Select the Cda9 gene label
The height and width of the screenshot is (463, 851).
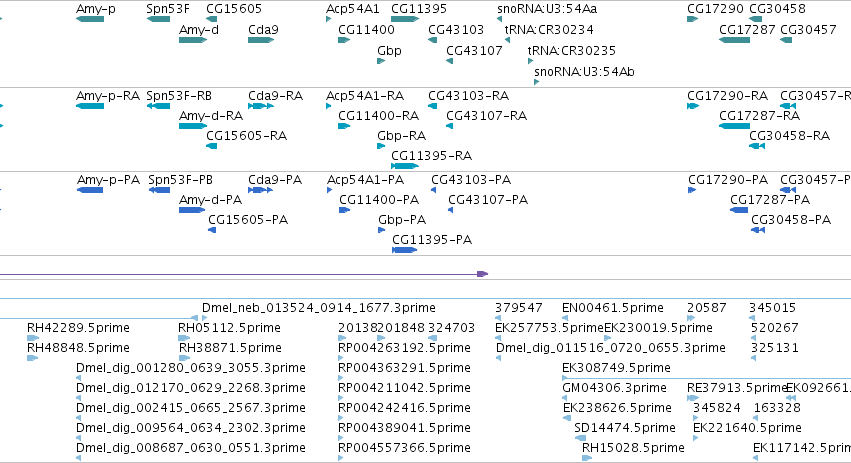click(263, 30)
